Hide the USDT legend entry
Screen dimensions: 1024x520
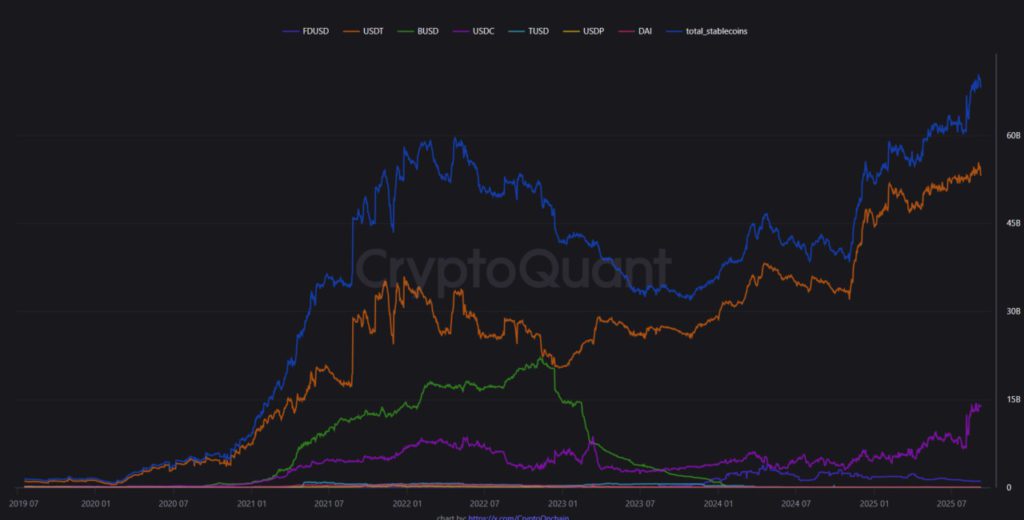point(373,31)
